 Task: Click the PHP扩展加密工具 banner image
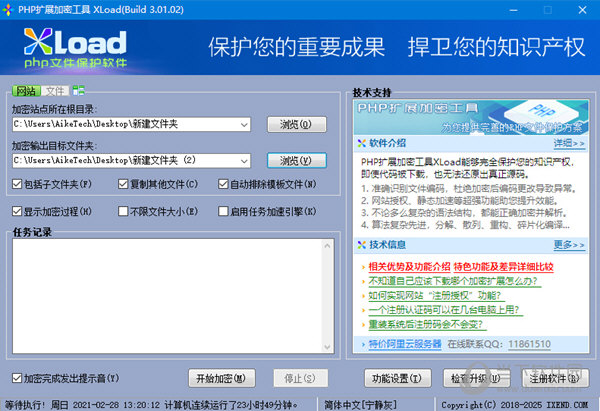click(x=471, y=117)
